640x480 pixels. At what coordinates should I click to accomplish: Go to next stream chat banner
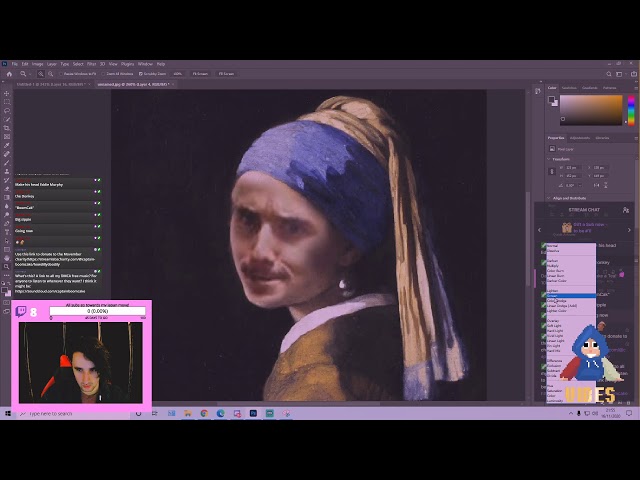(629, 230)
